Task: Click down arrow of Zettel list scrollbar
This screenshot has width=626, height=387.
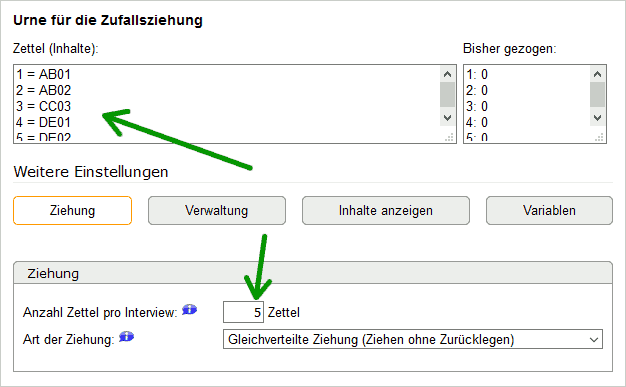Action: click(x=448, y=118)
